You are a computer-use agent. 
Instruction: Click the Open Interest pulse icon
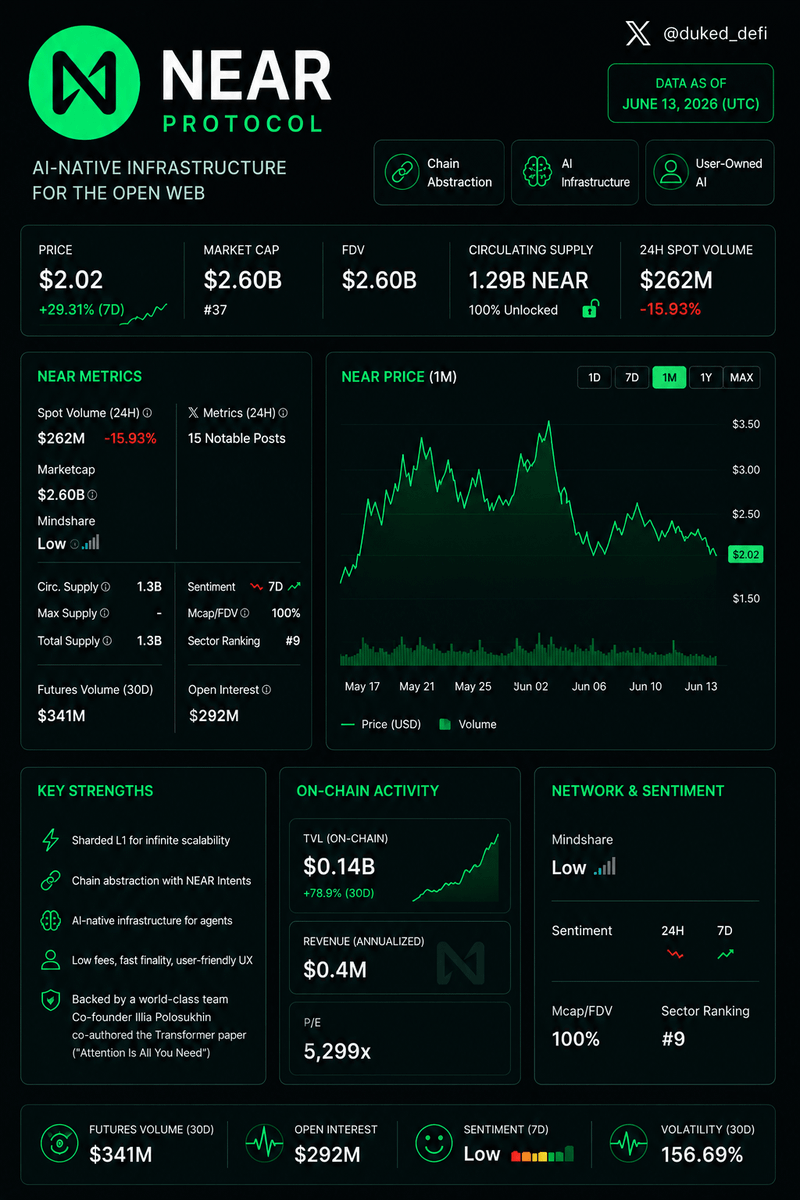(x=264, y=1143)
